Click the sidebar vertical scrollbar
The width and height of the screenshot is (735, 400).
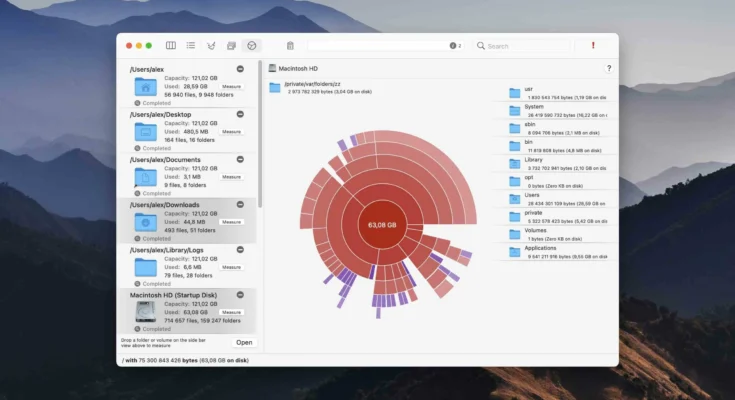(x=260, y=135)
